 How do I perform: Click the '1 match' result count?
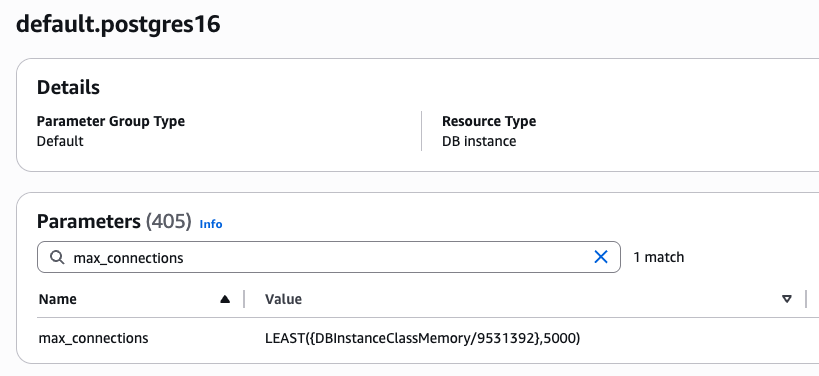pyautogui.click(x=659, y=257)
